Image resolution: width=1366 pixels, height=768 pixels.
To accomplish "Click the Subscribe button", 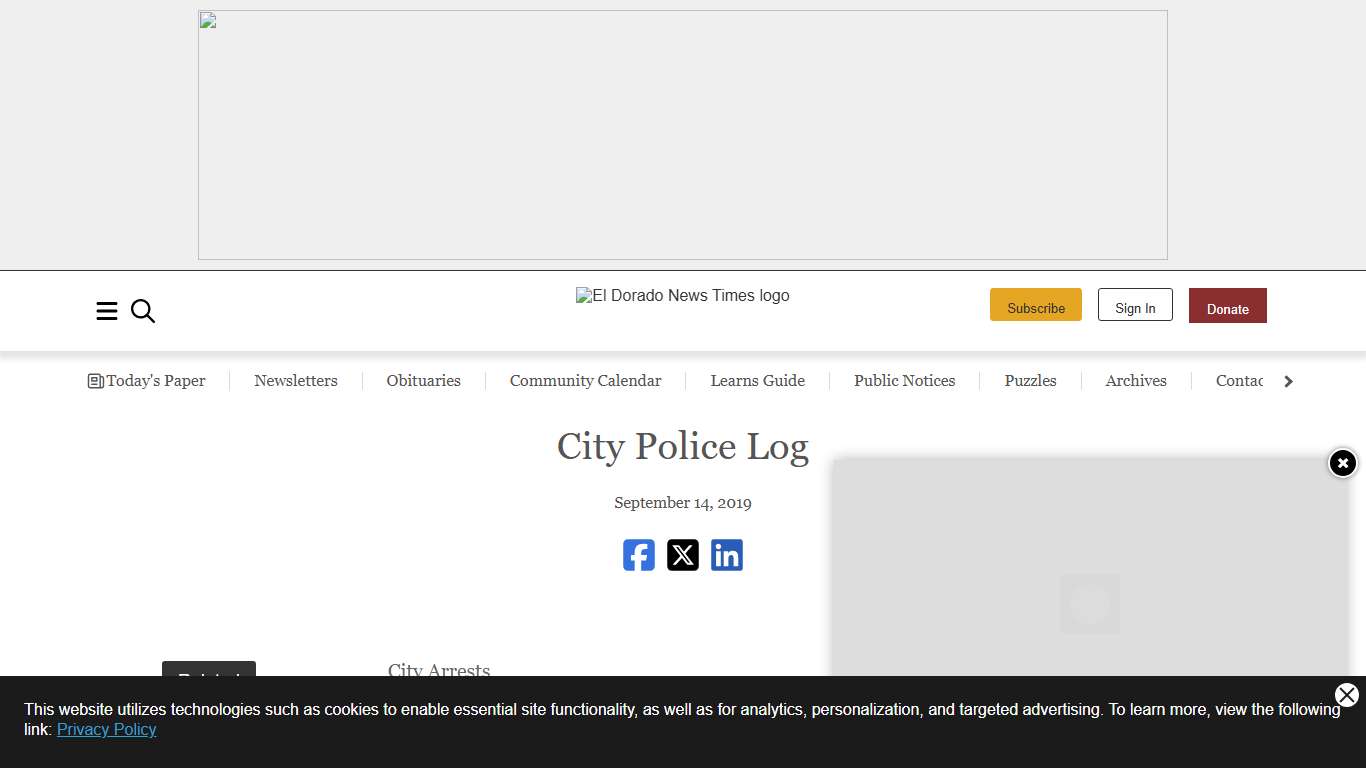I will [x=1035, y=306].
